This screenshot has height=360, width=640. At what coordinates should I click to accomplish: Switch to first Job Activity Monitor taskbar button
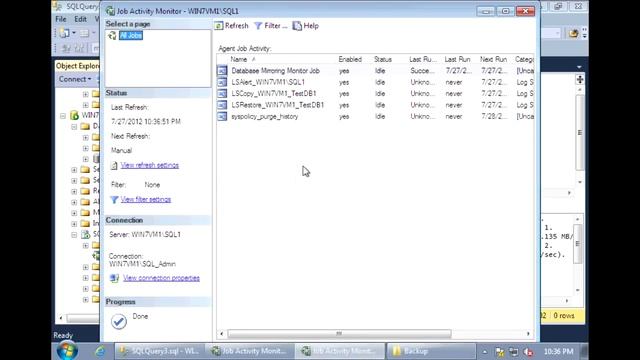249,351
